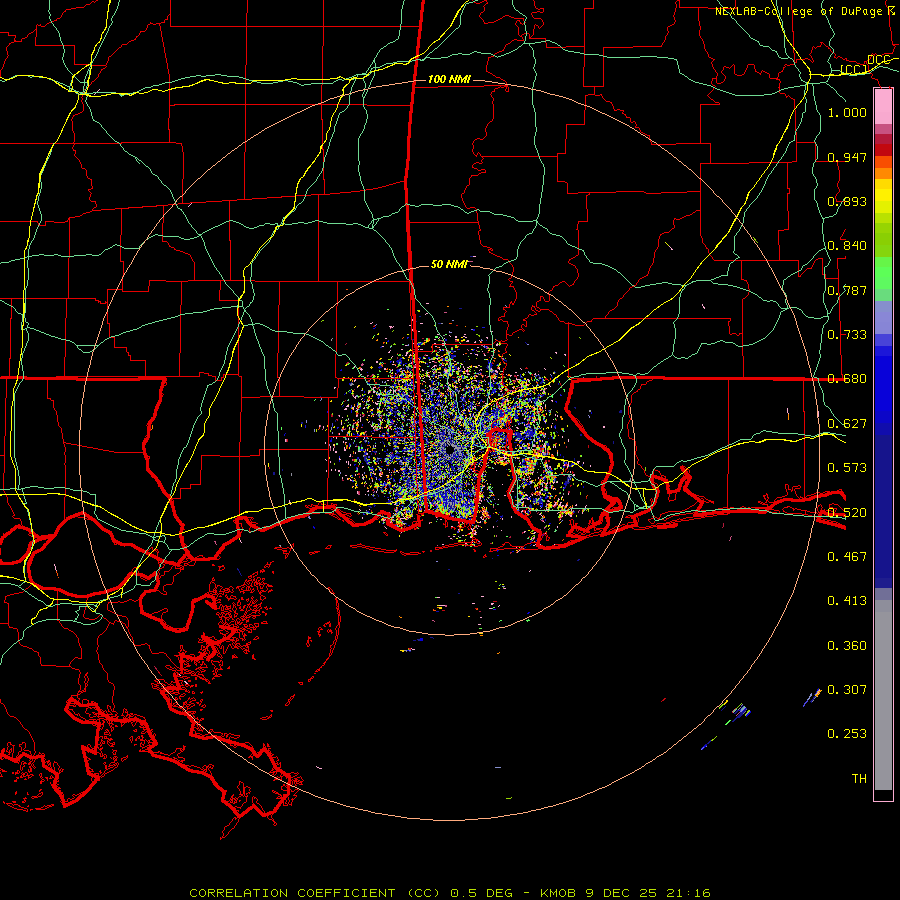Click the 0.893 legend value
Image resolution: width=900 pixels, height=900 pixels.
pos(847,201)
